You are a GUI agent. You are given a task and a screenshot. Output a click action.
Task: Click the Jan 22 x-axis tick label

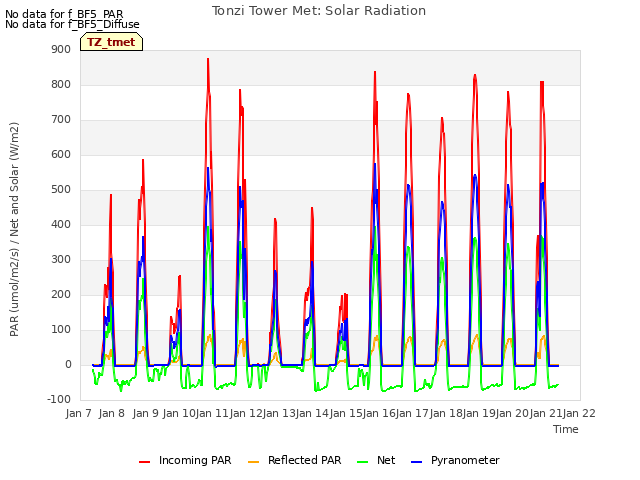[x=579, y=413]
